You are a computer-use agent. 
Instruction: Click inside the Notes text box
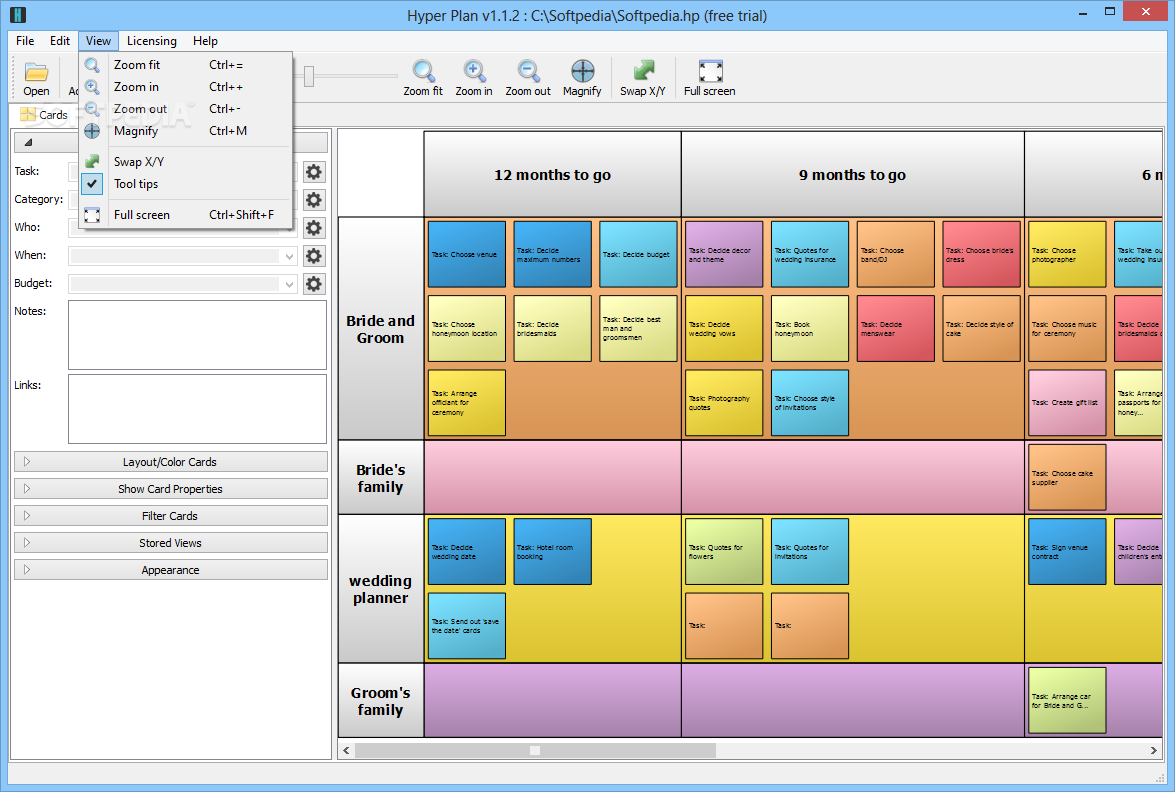point(197,335)
